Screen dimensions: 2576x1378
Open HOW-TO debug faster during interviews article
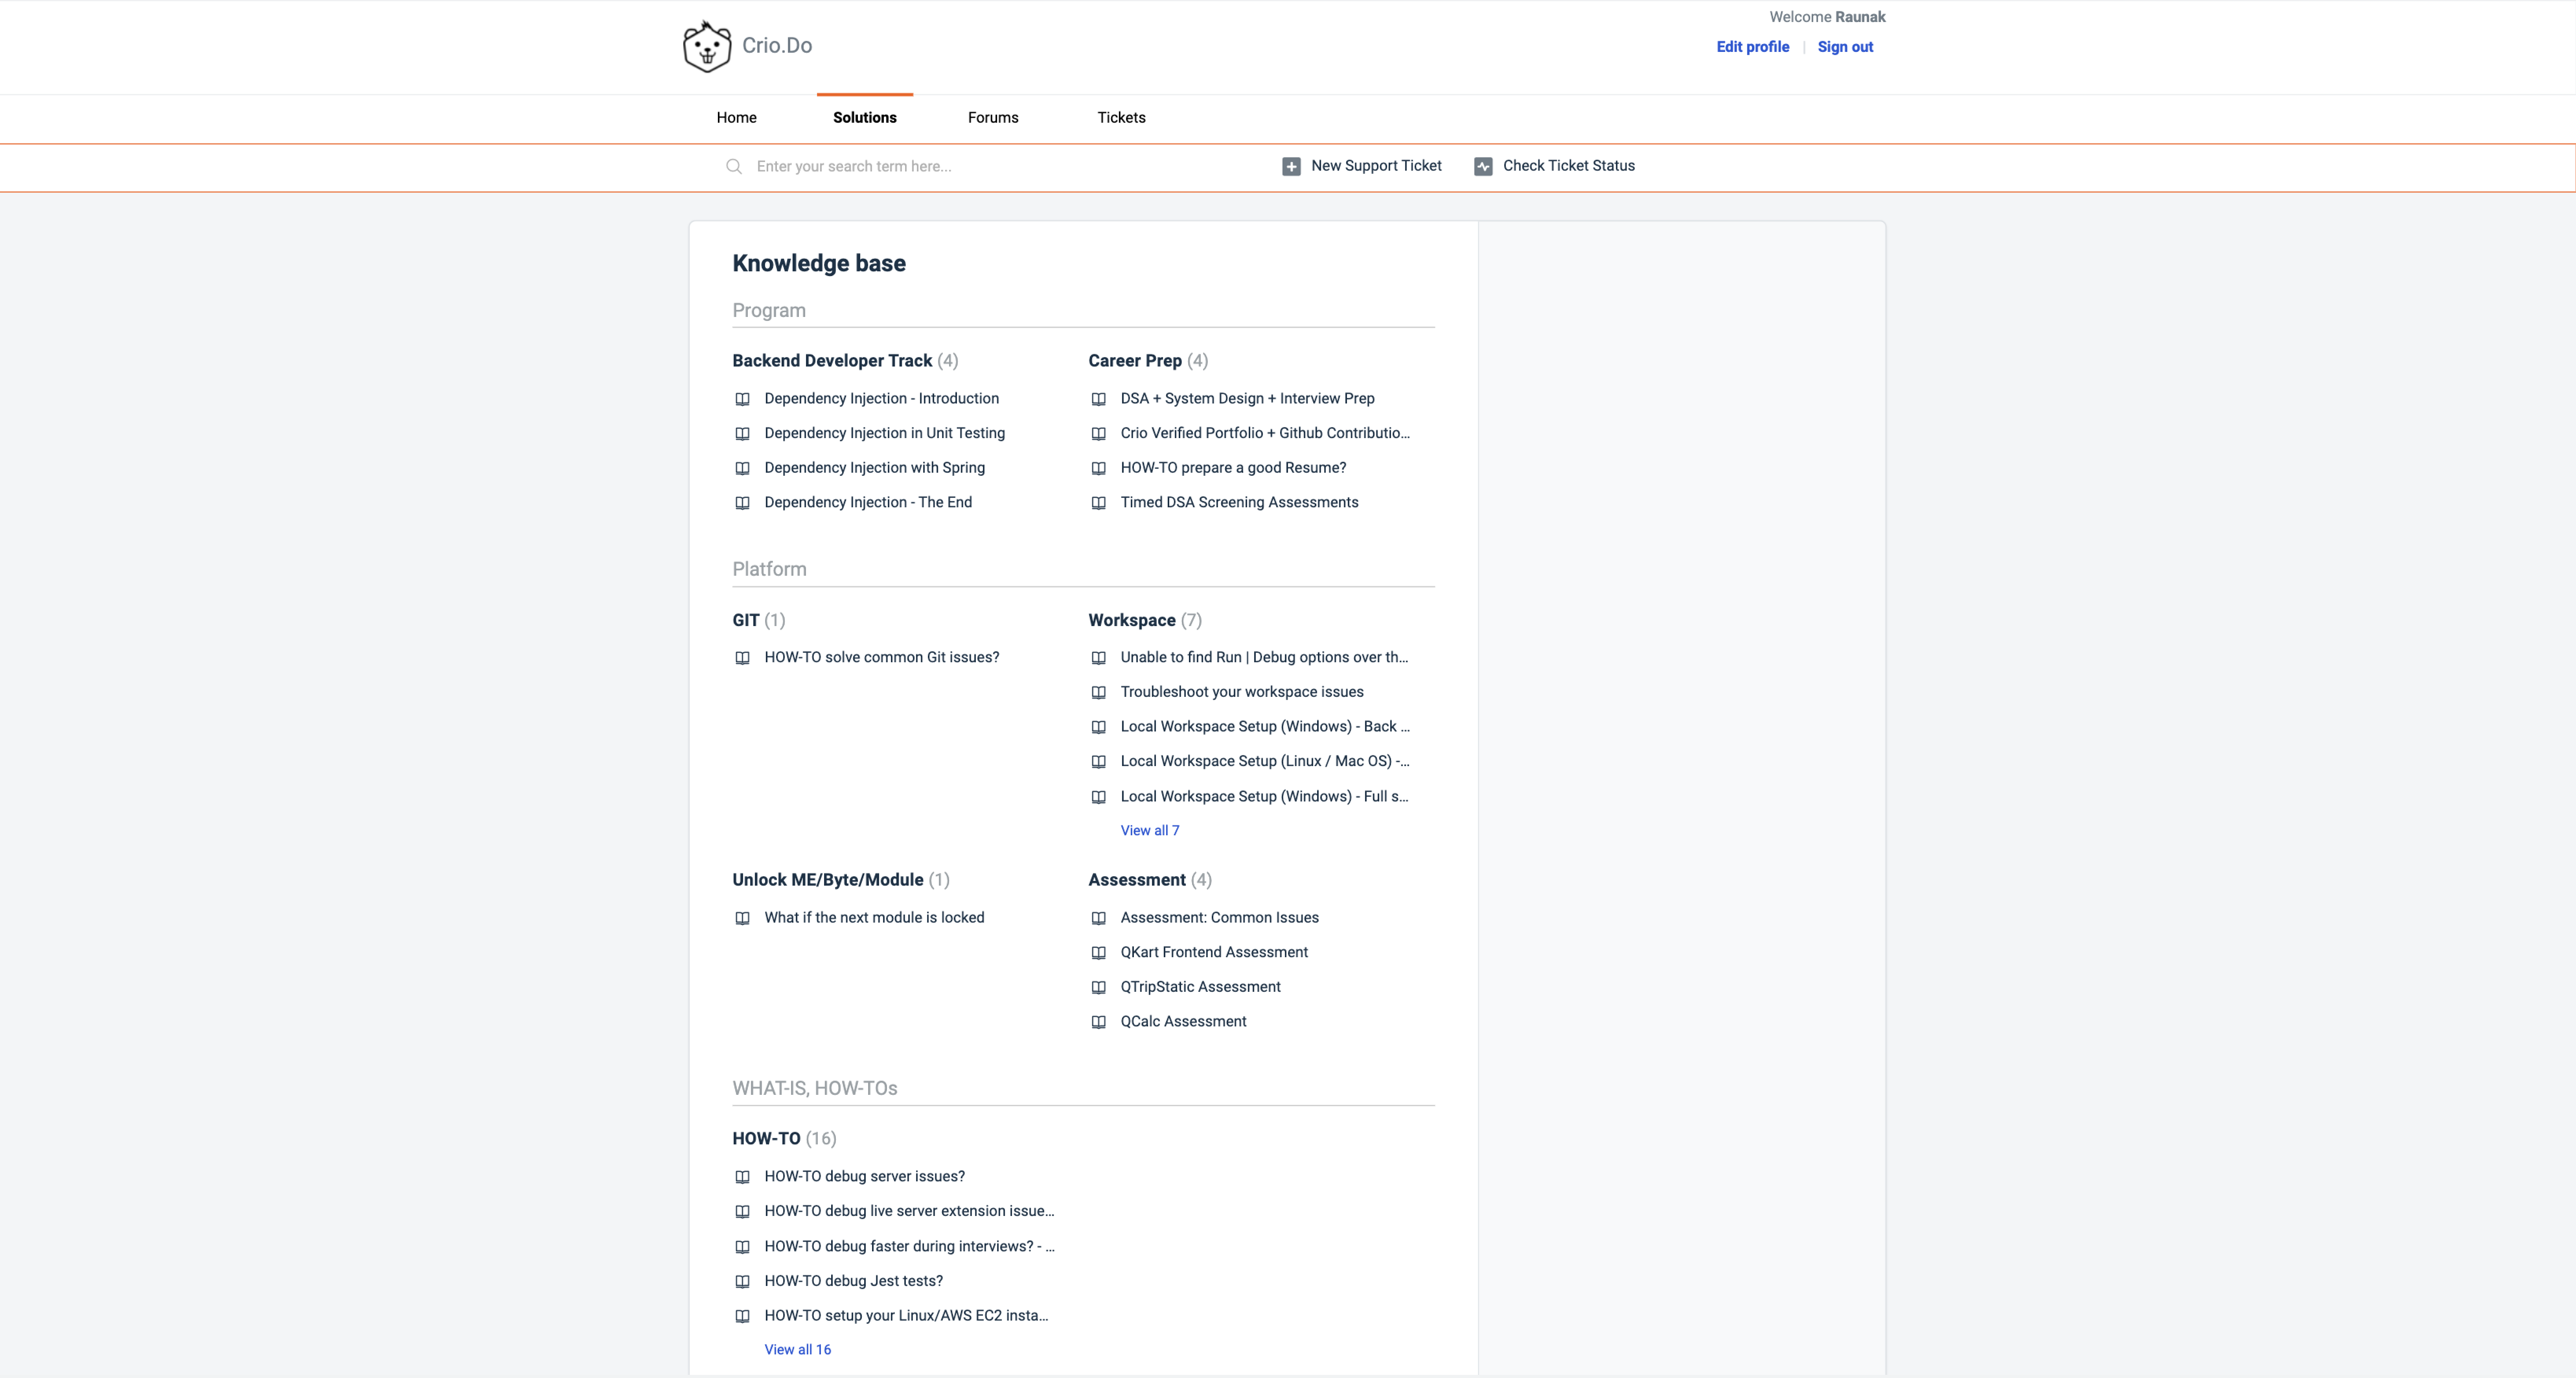(x=909, y=1247)
